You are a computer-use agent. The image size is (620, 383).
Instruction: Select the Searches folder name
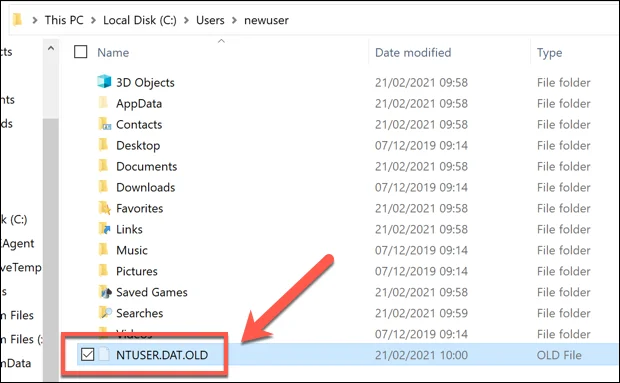pos(139,313)
